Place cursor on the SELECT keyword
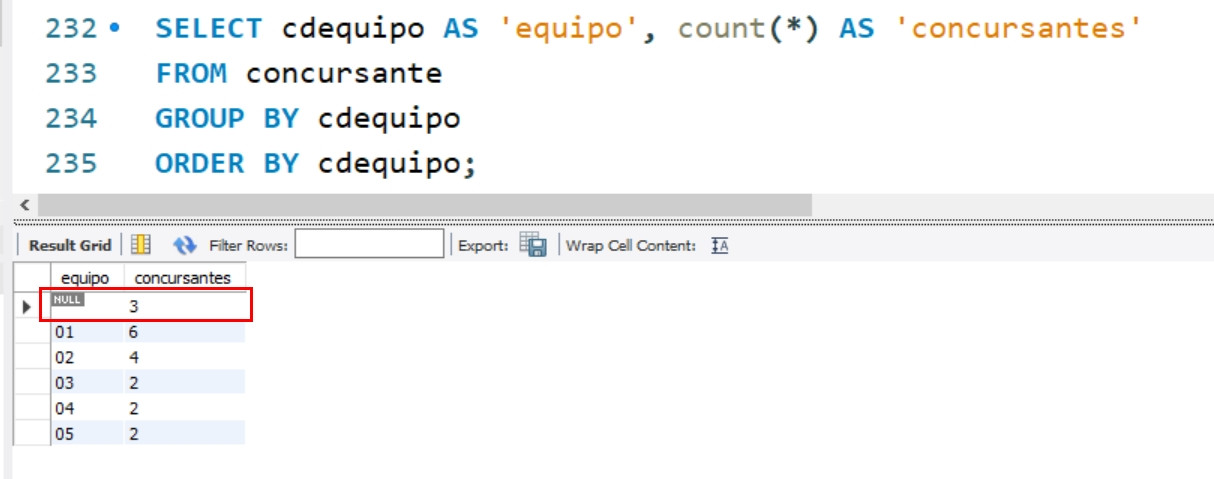The height and width of the screenshot is (479, 1214). (x=209, y=28)
